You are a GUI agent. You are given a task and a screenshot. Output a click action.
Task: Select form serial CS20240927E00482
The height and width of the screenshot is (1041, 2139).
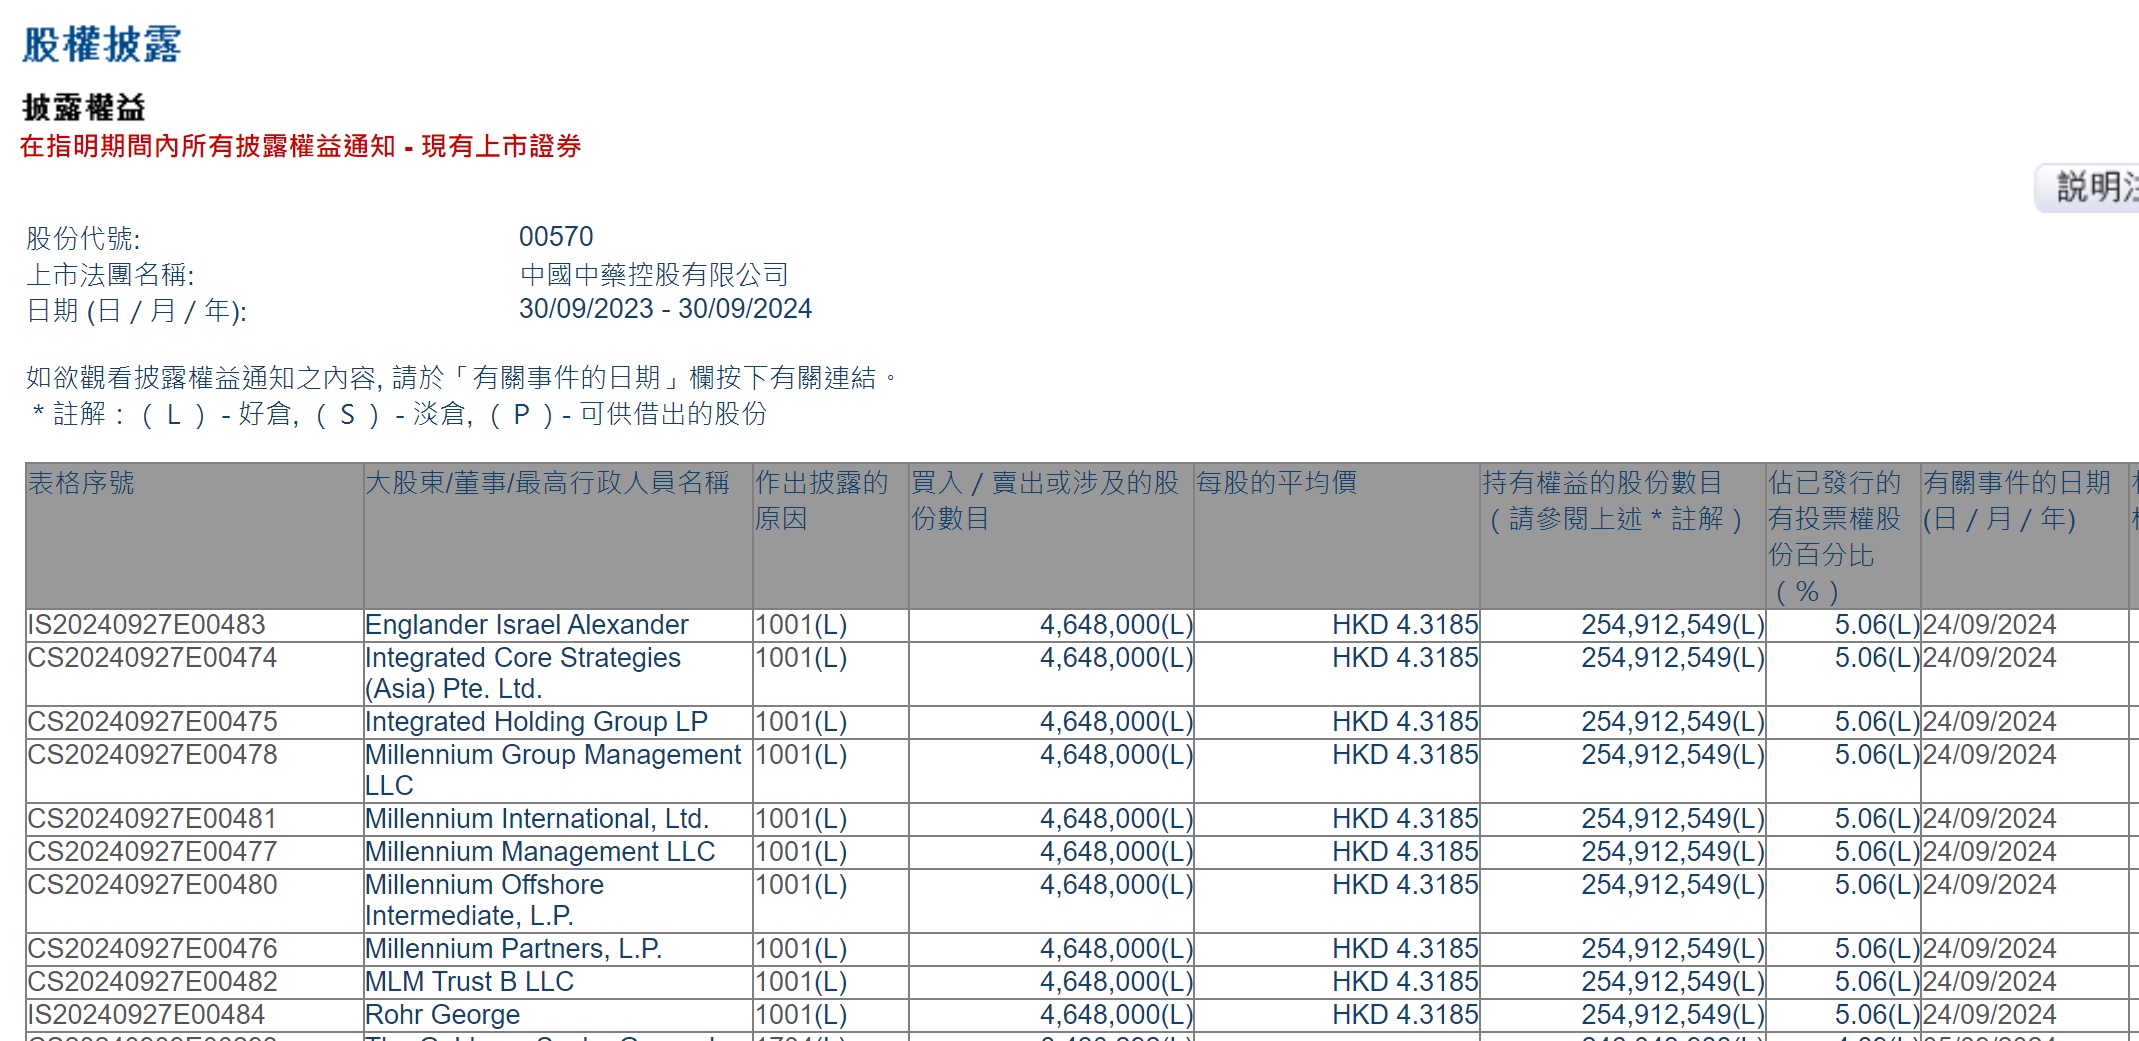pyautogui.click(x=152, y=982)
